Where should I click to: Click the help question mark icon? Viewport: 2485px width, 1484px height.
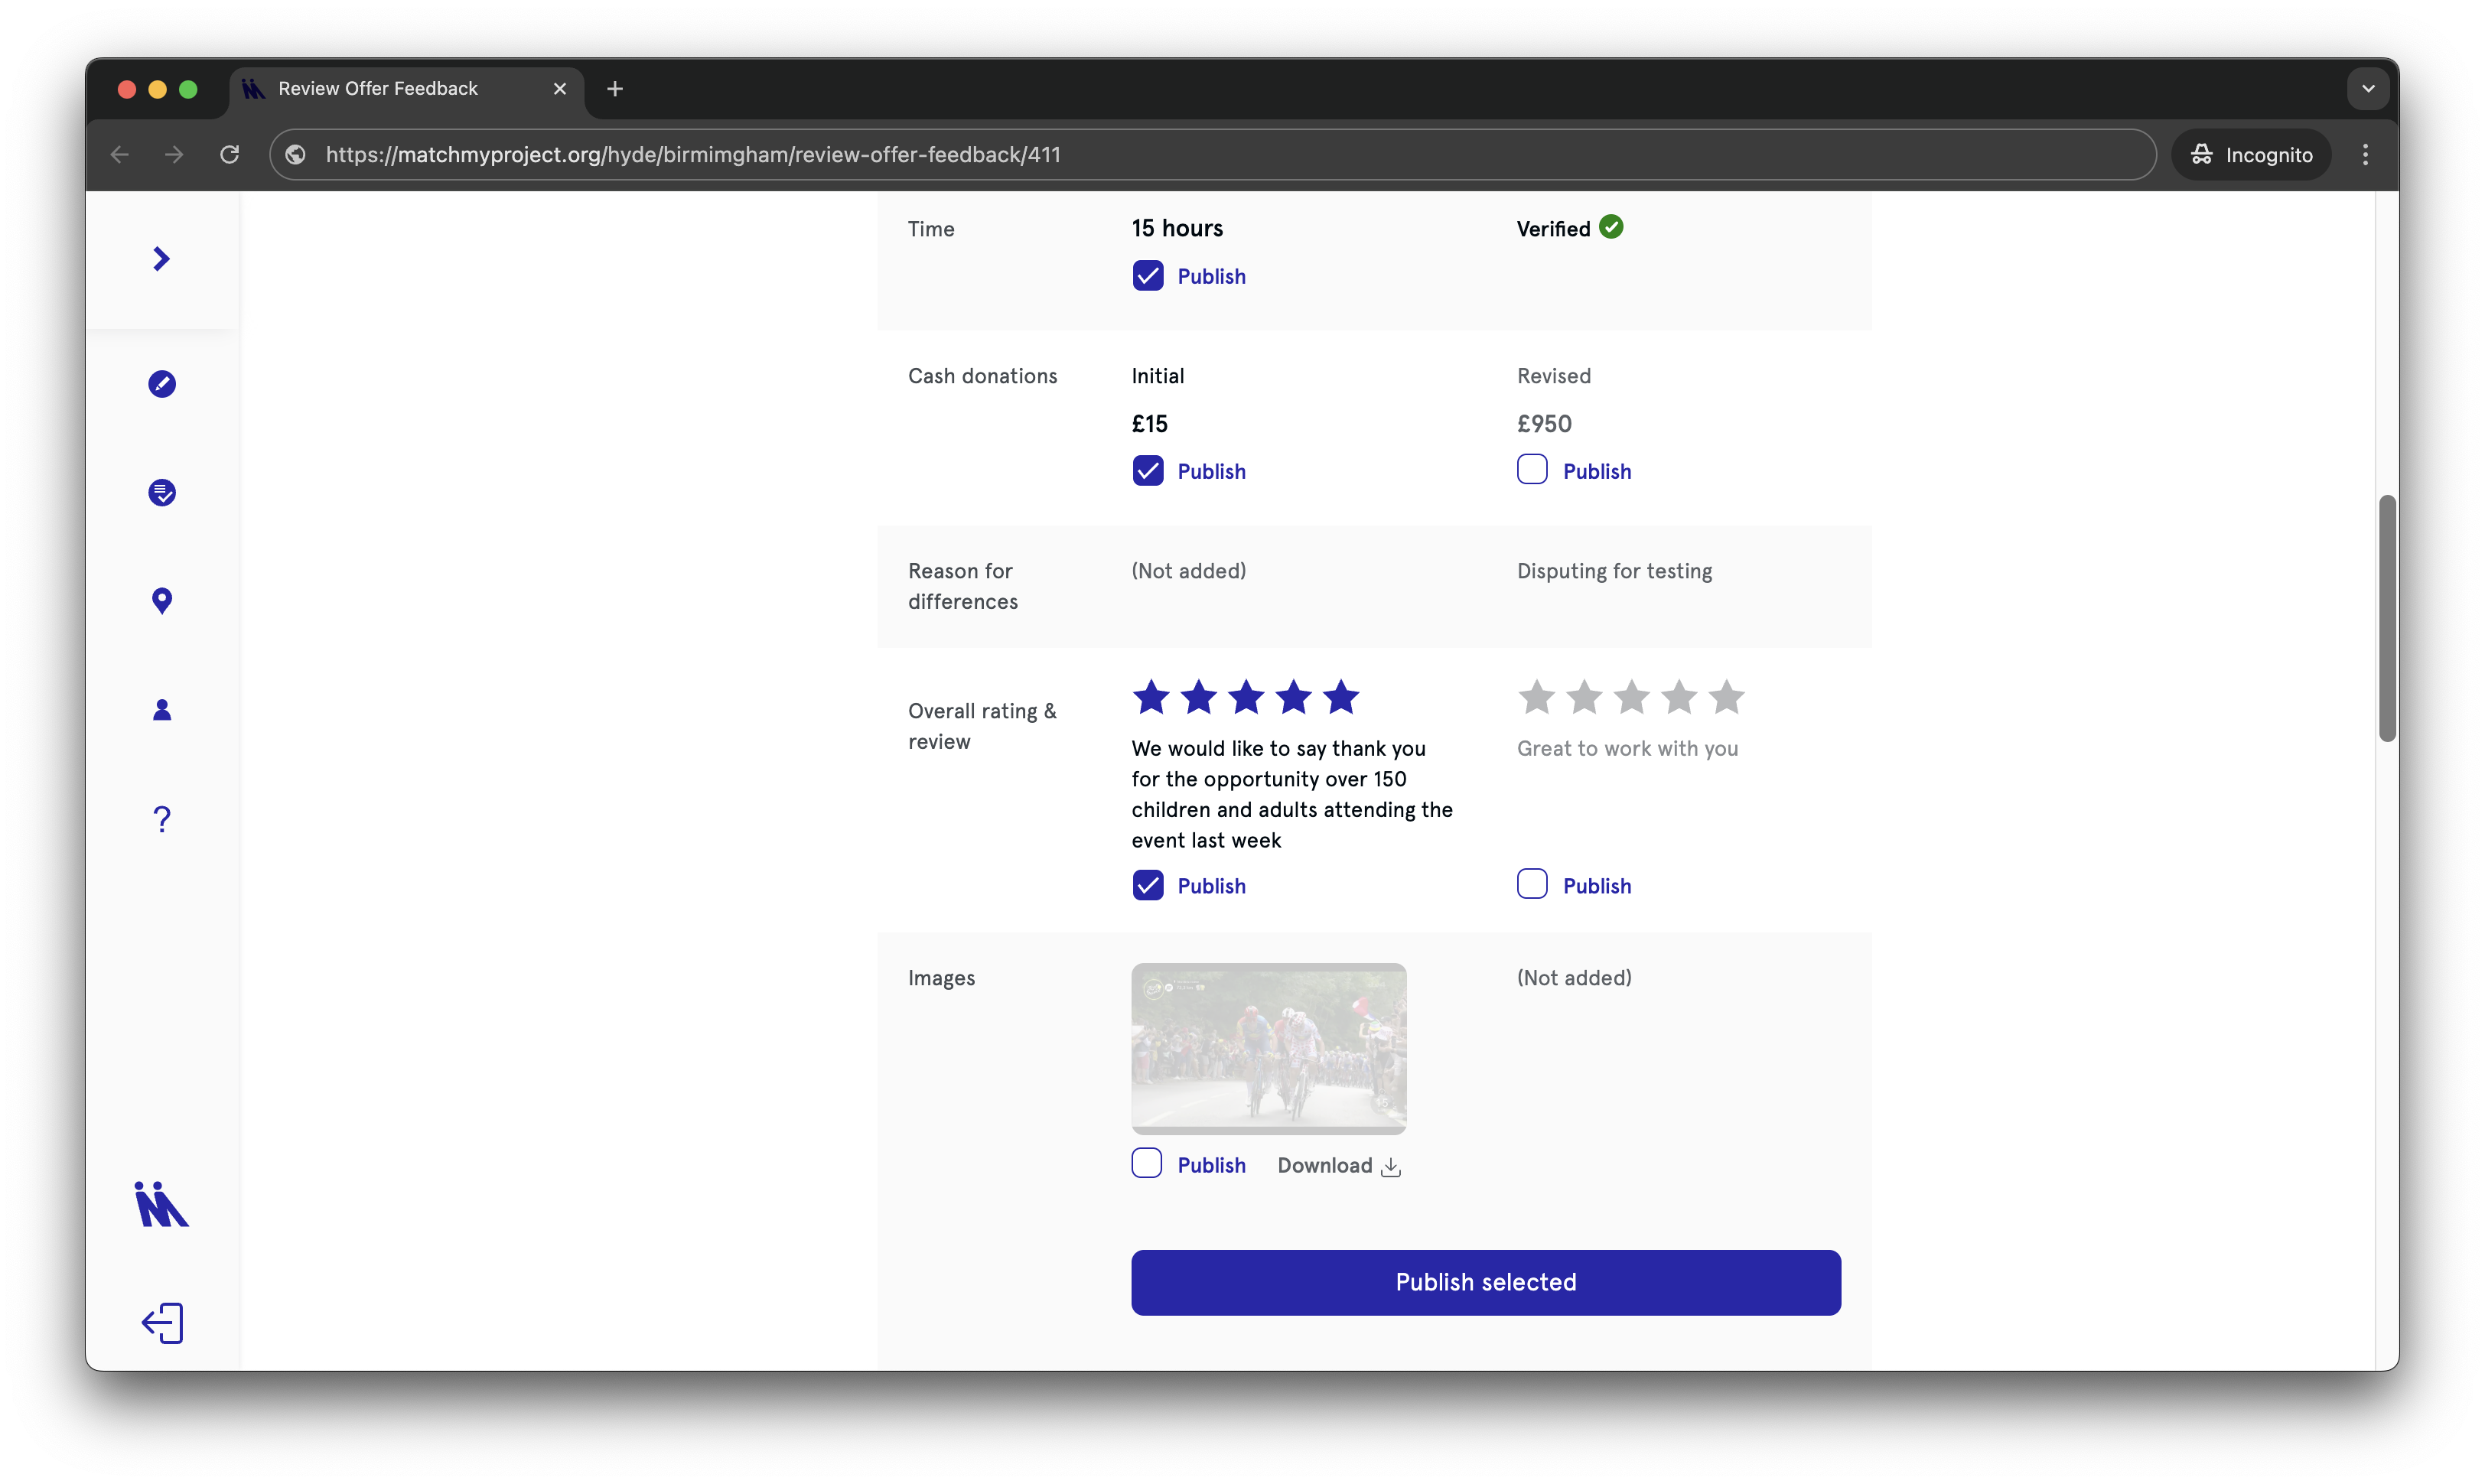(x=162, y=819)
